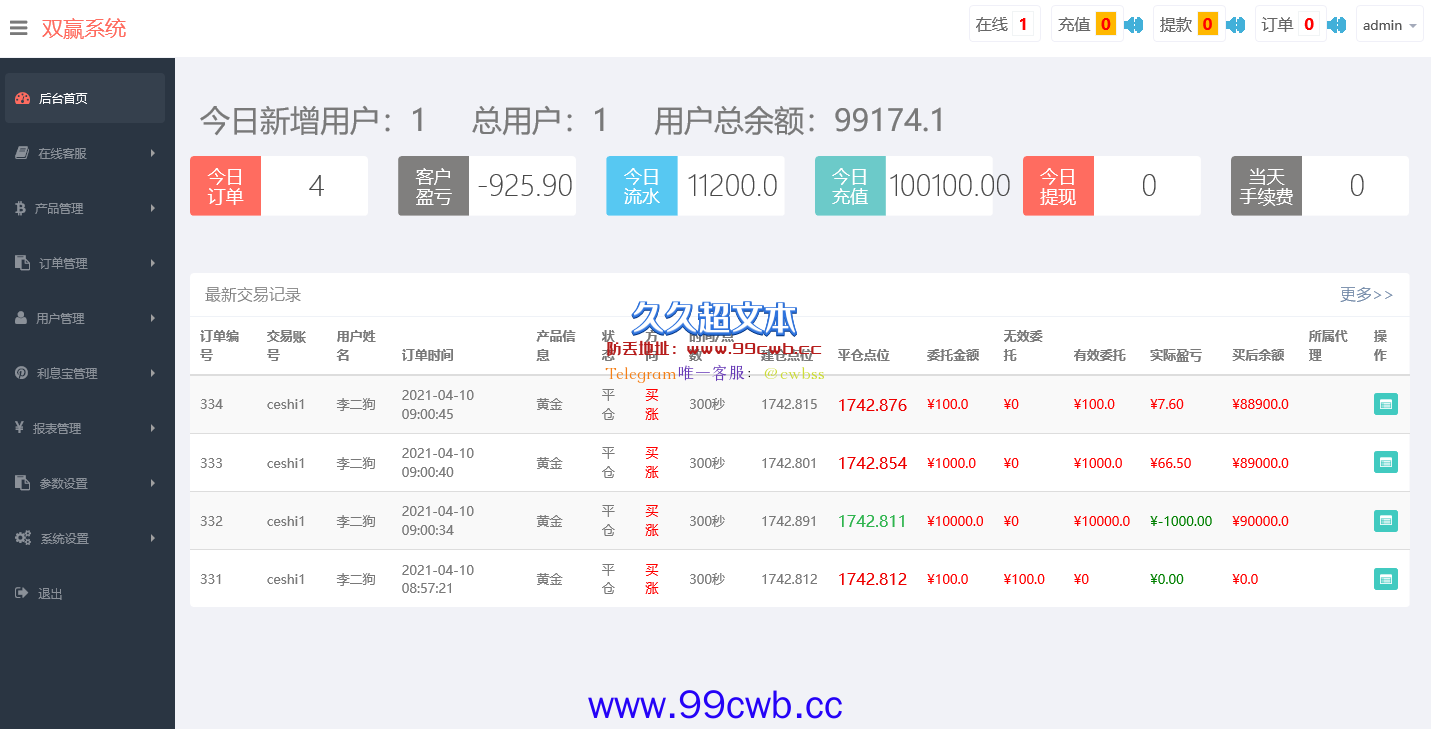This screenshot has height=729, width=1431.
Task: Click the 退出 sign-out icon
Action: click(x=22, y=593)
